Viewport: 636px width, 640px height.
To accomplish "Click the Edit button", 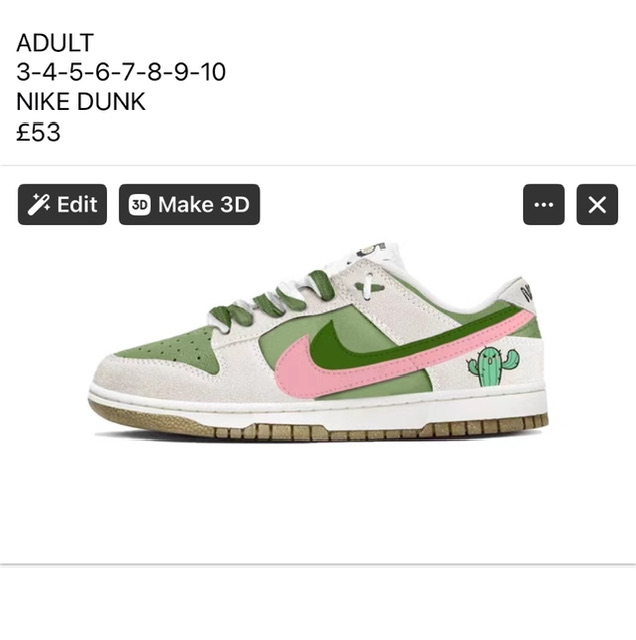I will pyautogui.click(x=62, y=204).
